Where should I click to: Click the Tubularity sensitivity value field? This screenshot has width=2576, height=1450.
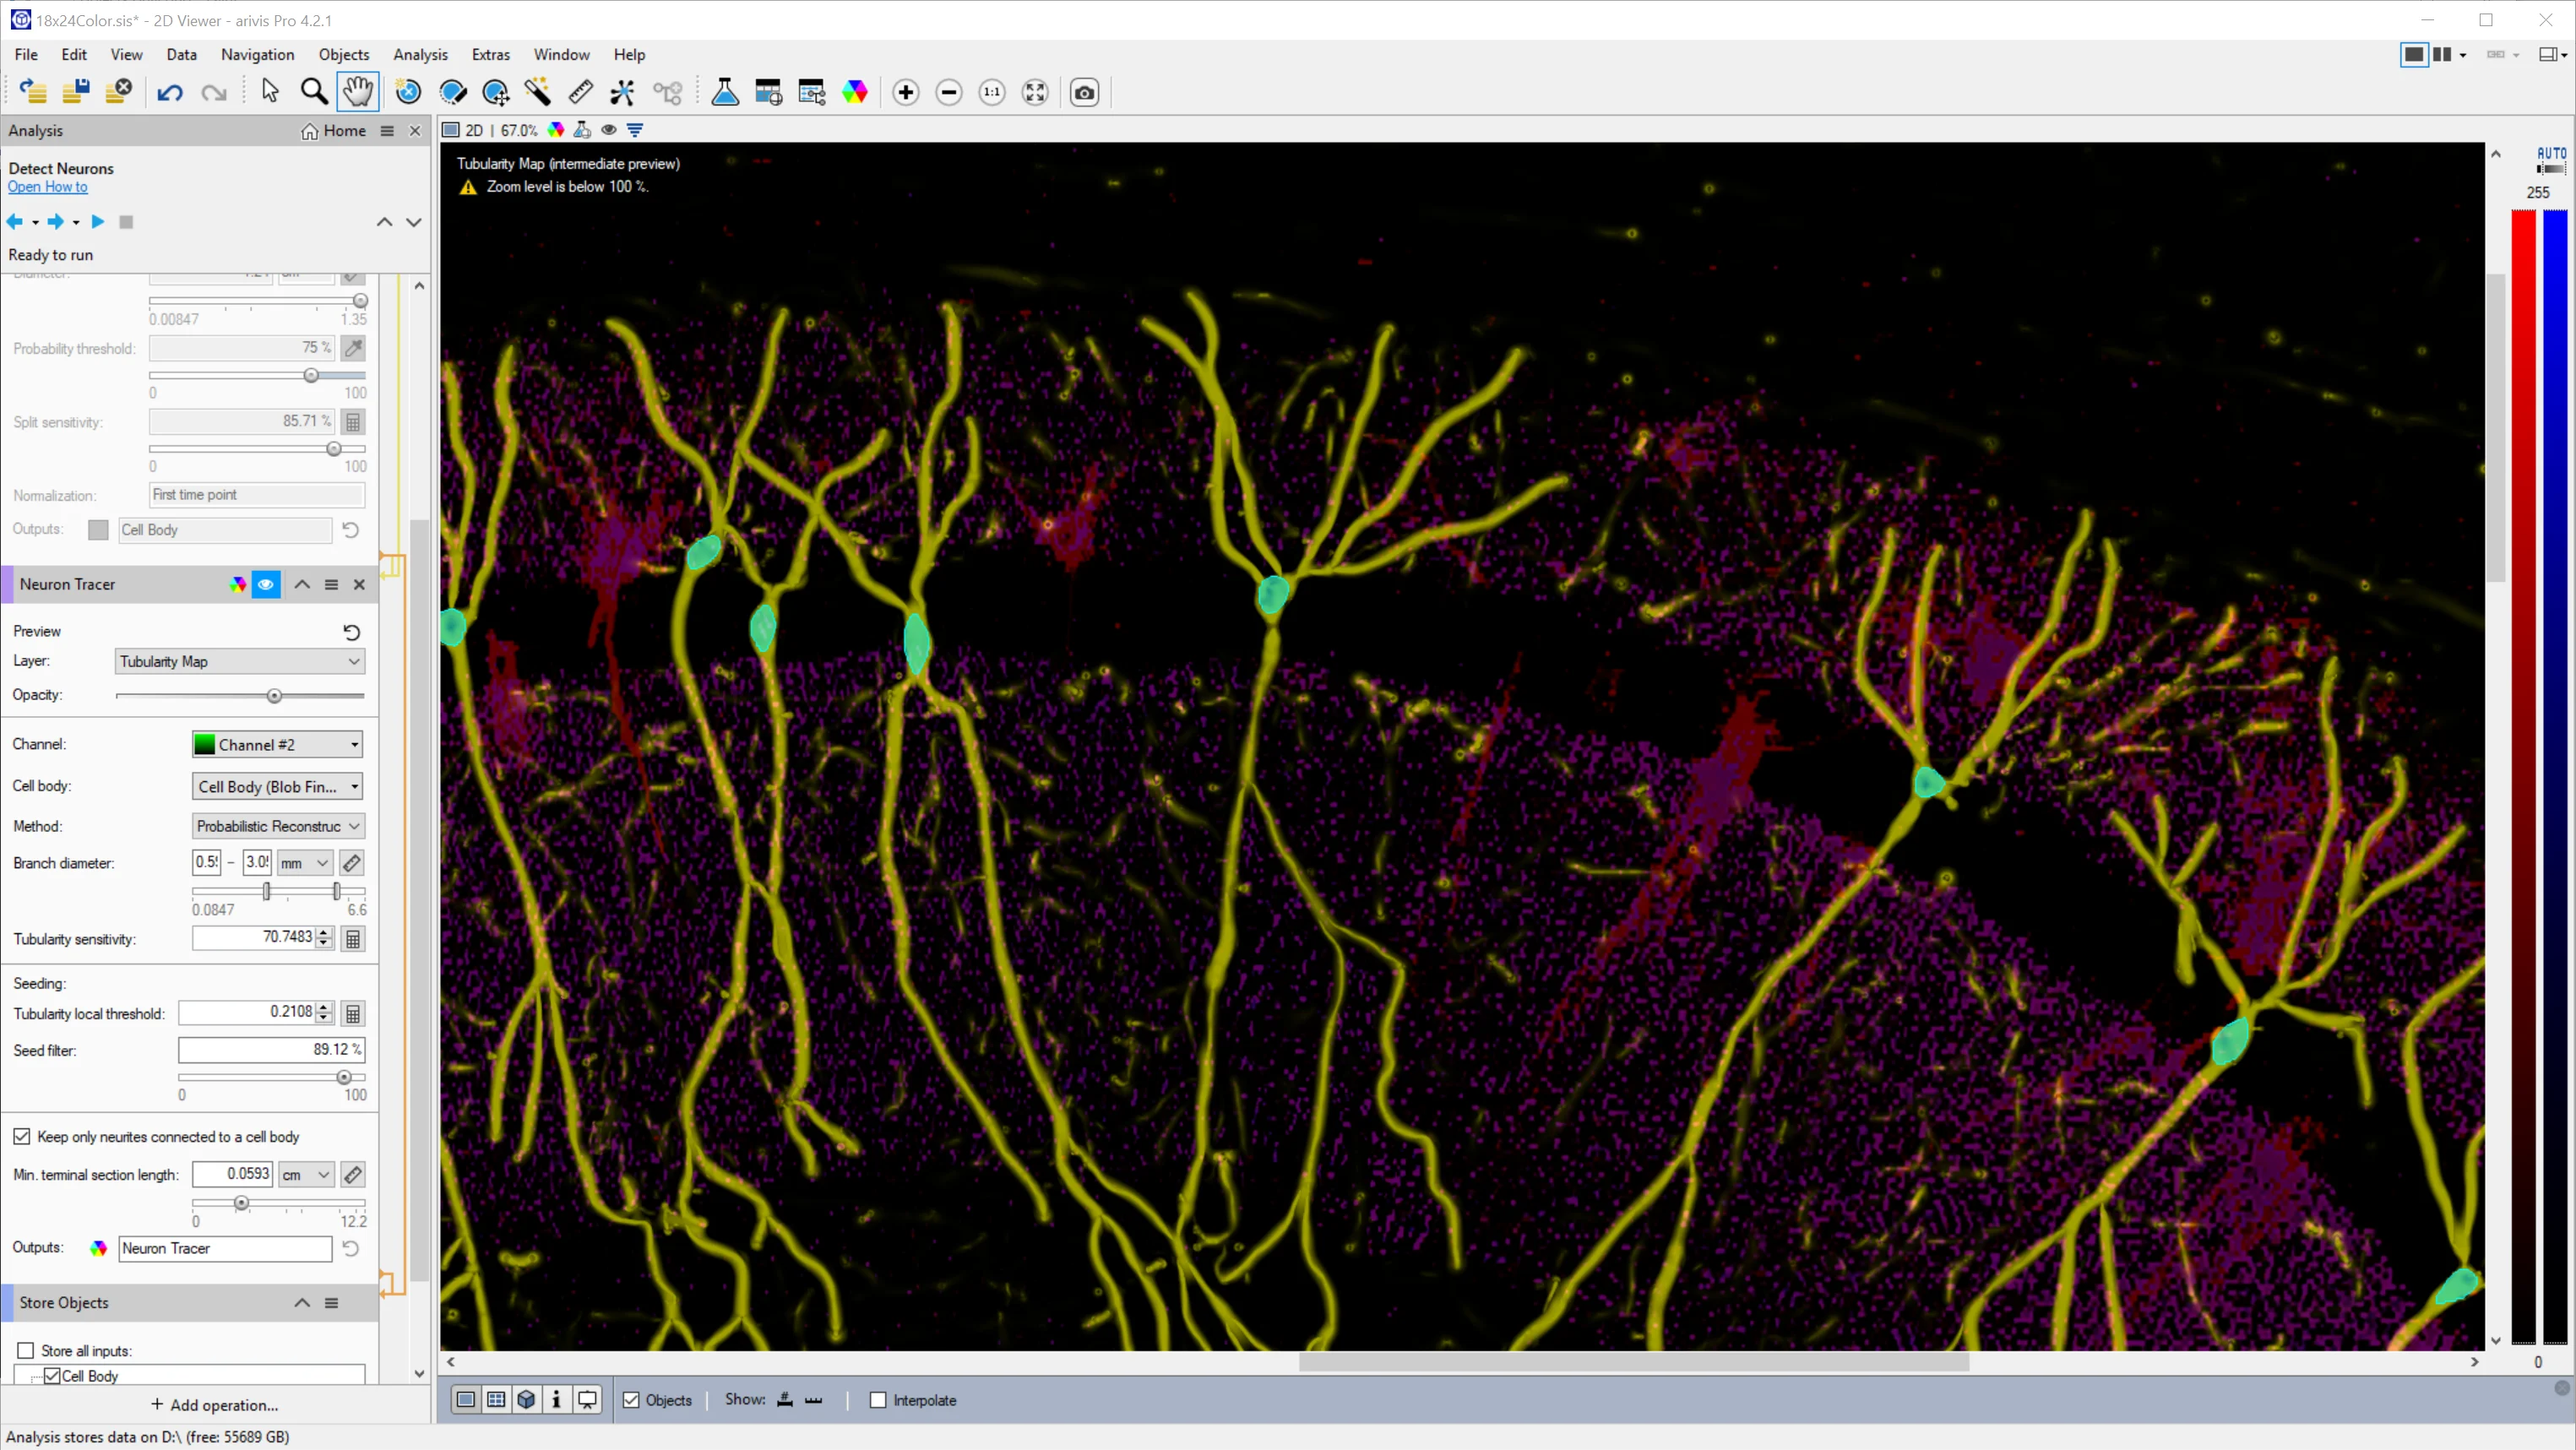point(253,937)
